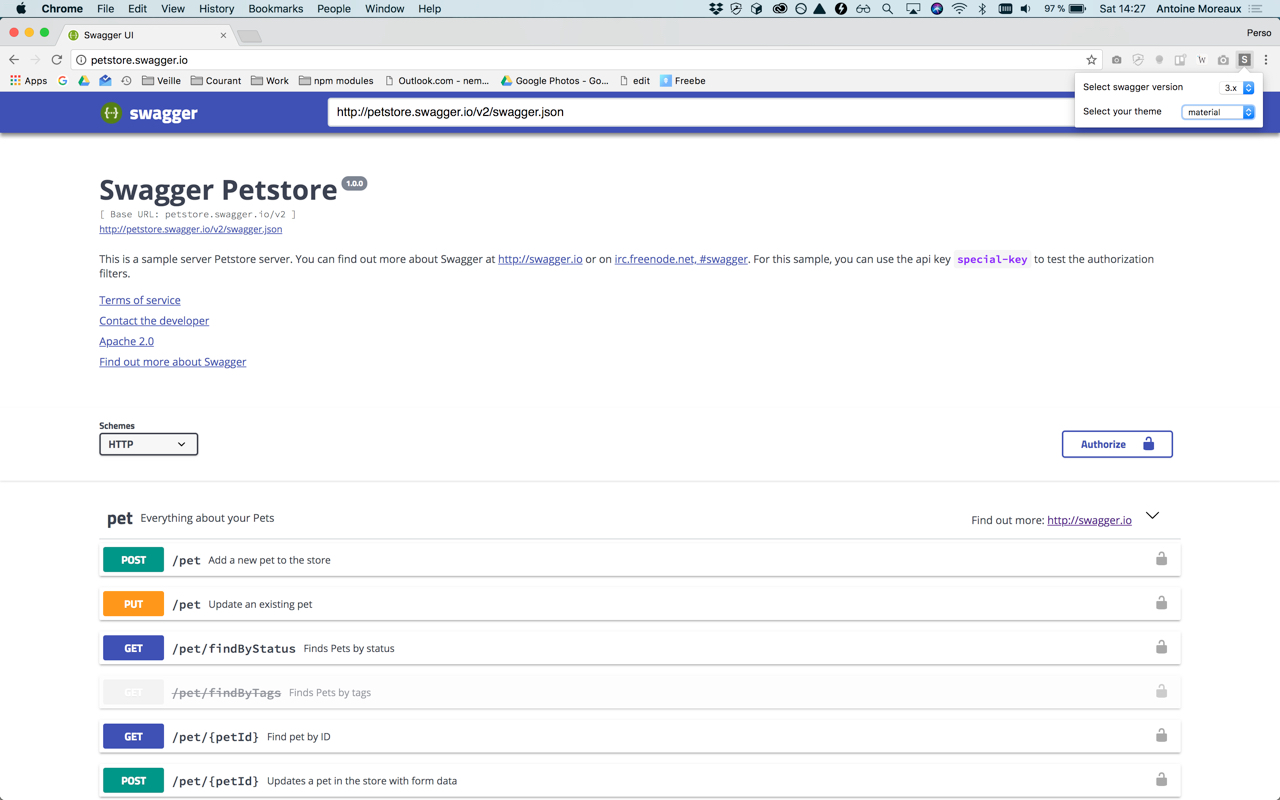Screen dimensions: 1280x800
Task: Expand the POST /pet Add a new pet operation
Action: [x=640, y=559]
